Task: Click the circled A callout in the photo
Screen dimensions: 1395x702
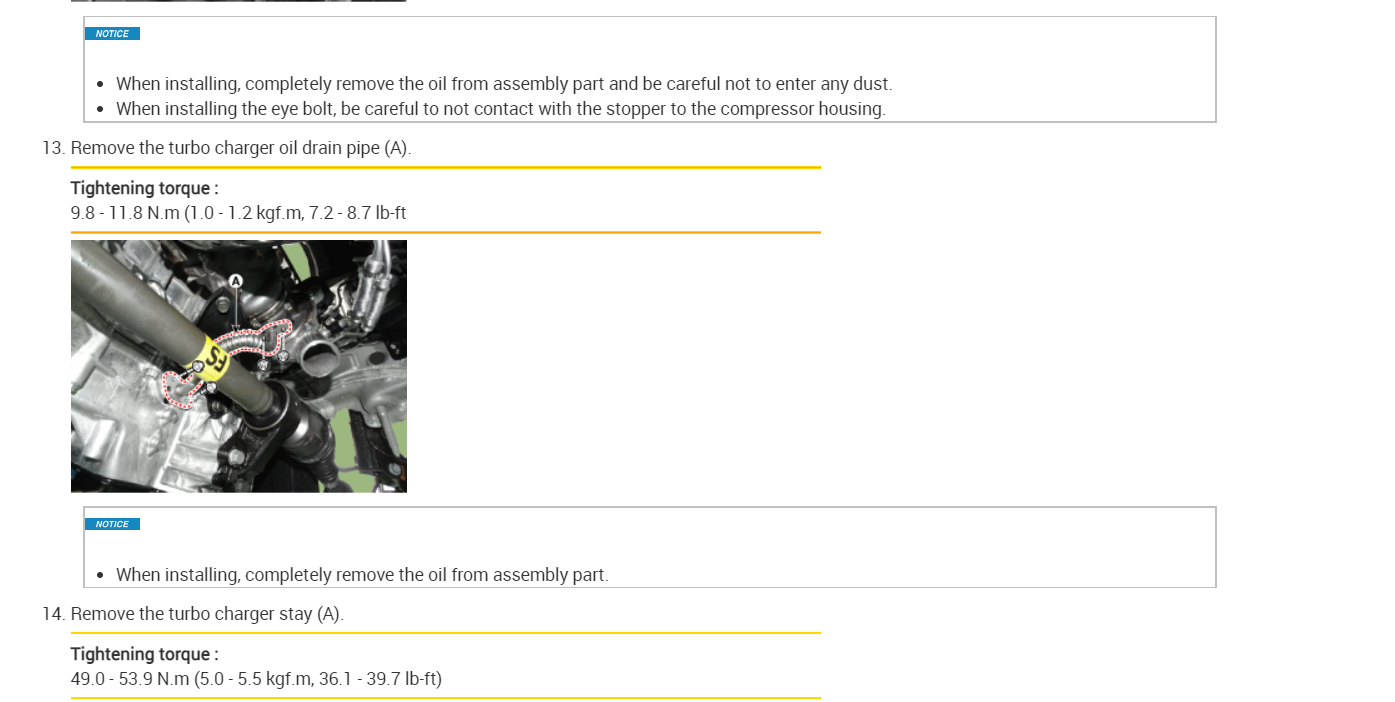Action: point(236,282)
